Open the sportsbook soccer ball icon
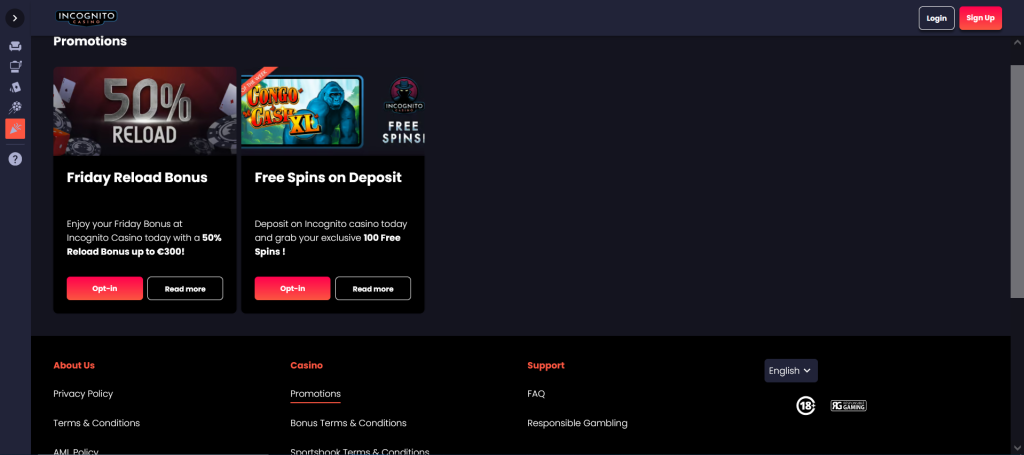This screenshot has height=455, width=1024. [x=15, y=107]
